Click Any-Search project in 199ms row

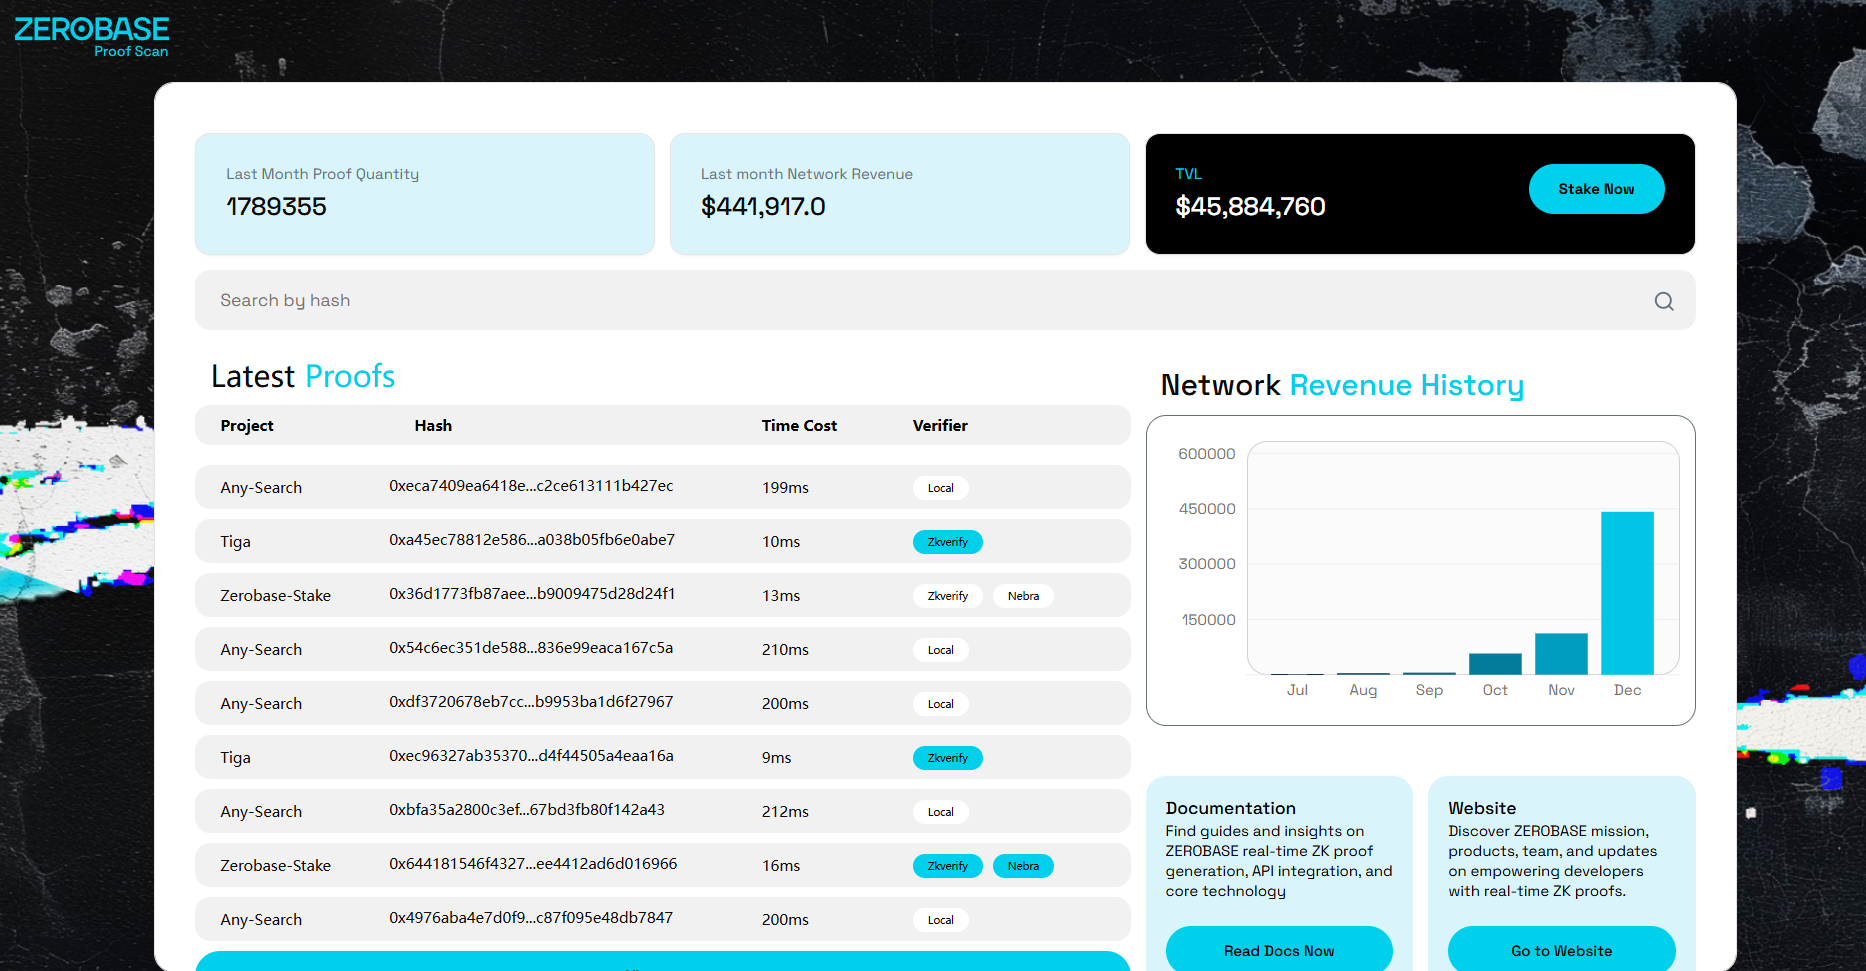(261, 488)
